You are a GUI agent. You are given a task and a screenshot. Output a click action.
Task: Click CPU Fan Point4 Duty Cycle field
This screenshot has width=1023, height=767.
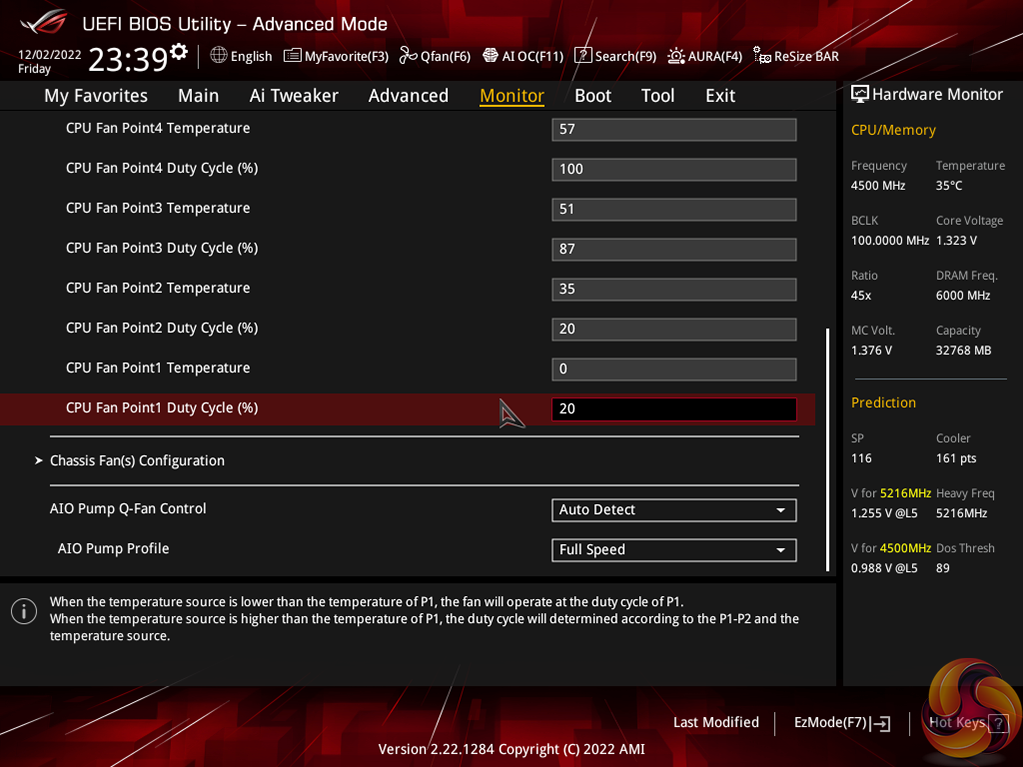tap(674, 169)
